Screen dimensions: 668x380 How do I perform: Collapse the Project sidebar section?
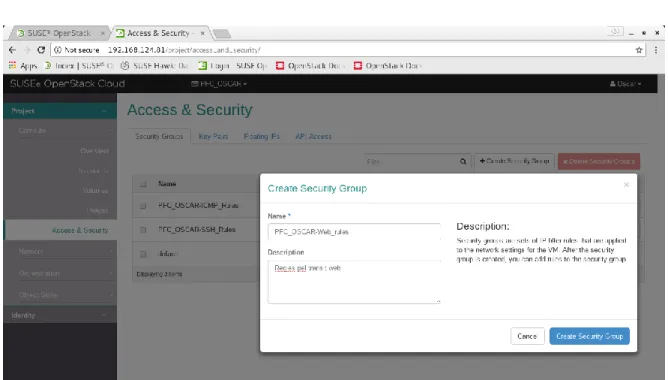coord(60,111)
